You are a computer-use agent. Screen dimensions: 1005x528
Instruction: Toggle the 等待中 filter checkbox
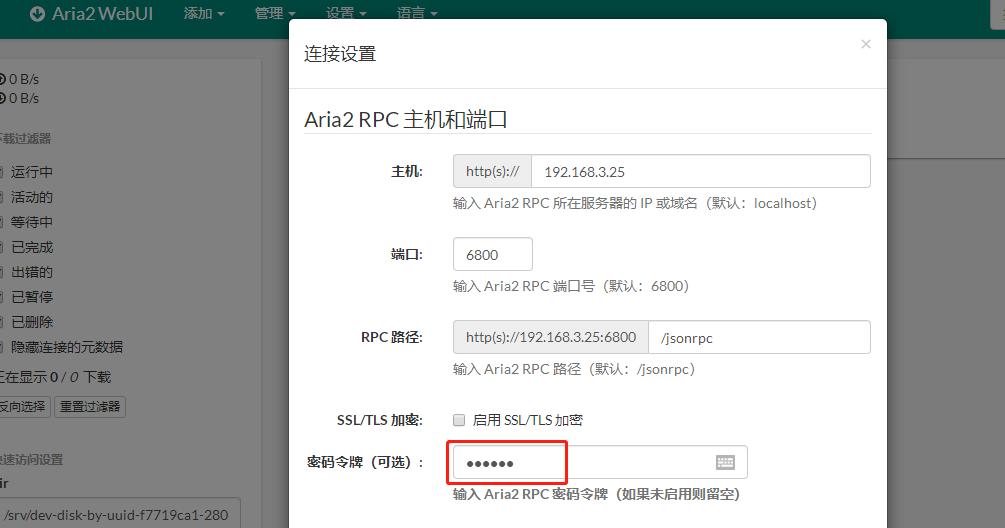(1, 222)
